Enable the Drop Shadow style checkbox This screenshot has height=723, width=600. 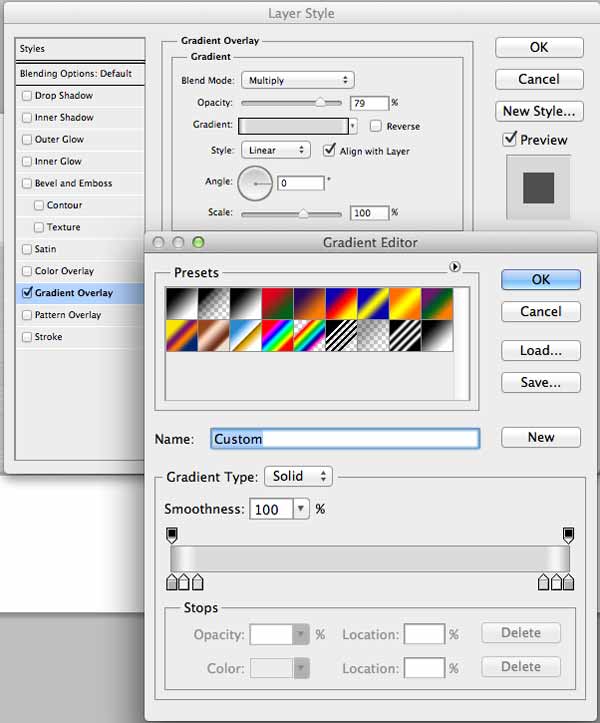[x=27, y=95]
